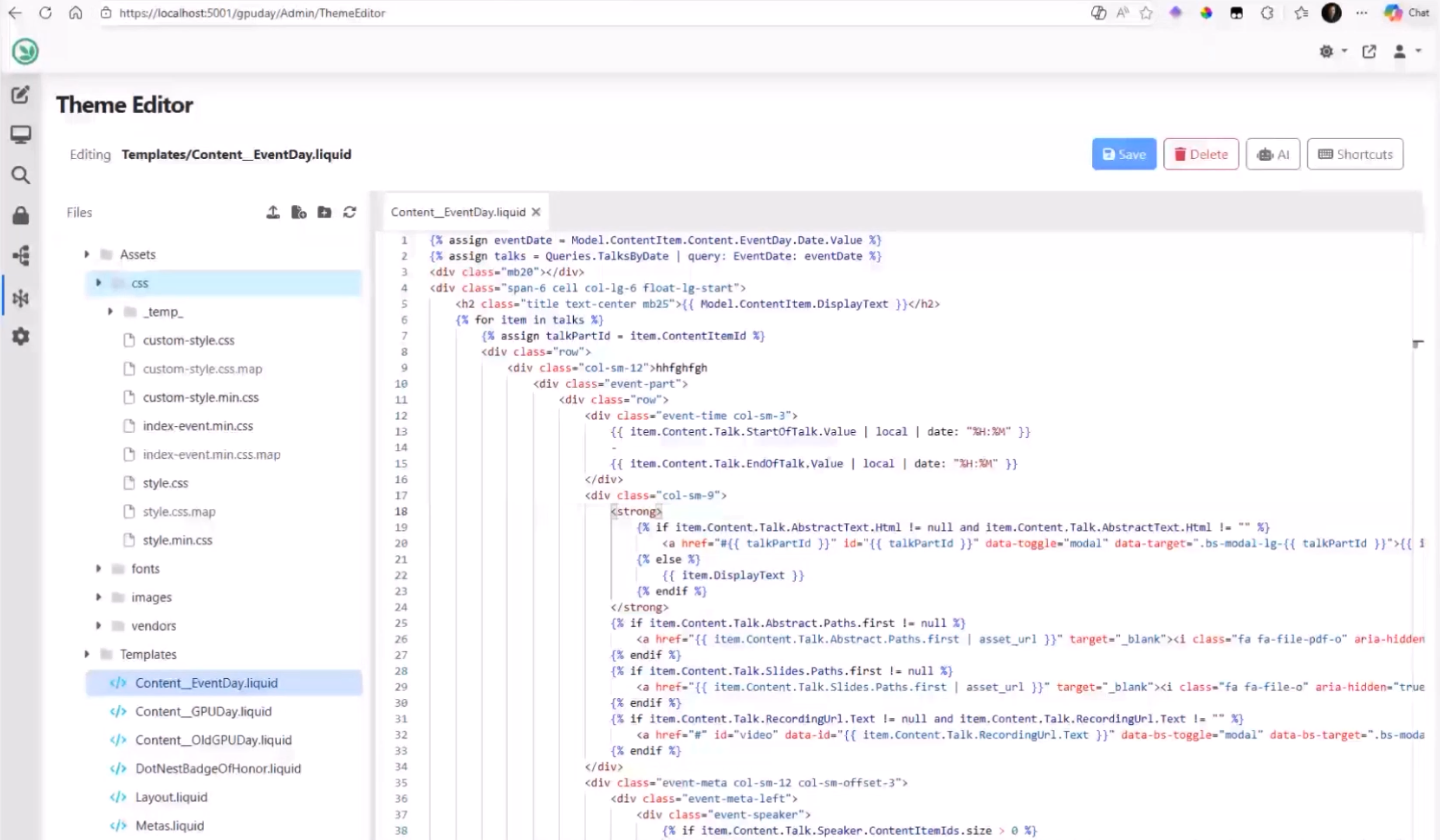Screen dimensions: 1440x840
Task: Open the workflows sidebar icon
Action: pos(20,256)
